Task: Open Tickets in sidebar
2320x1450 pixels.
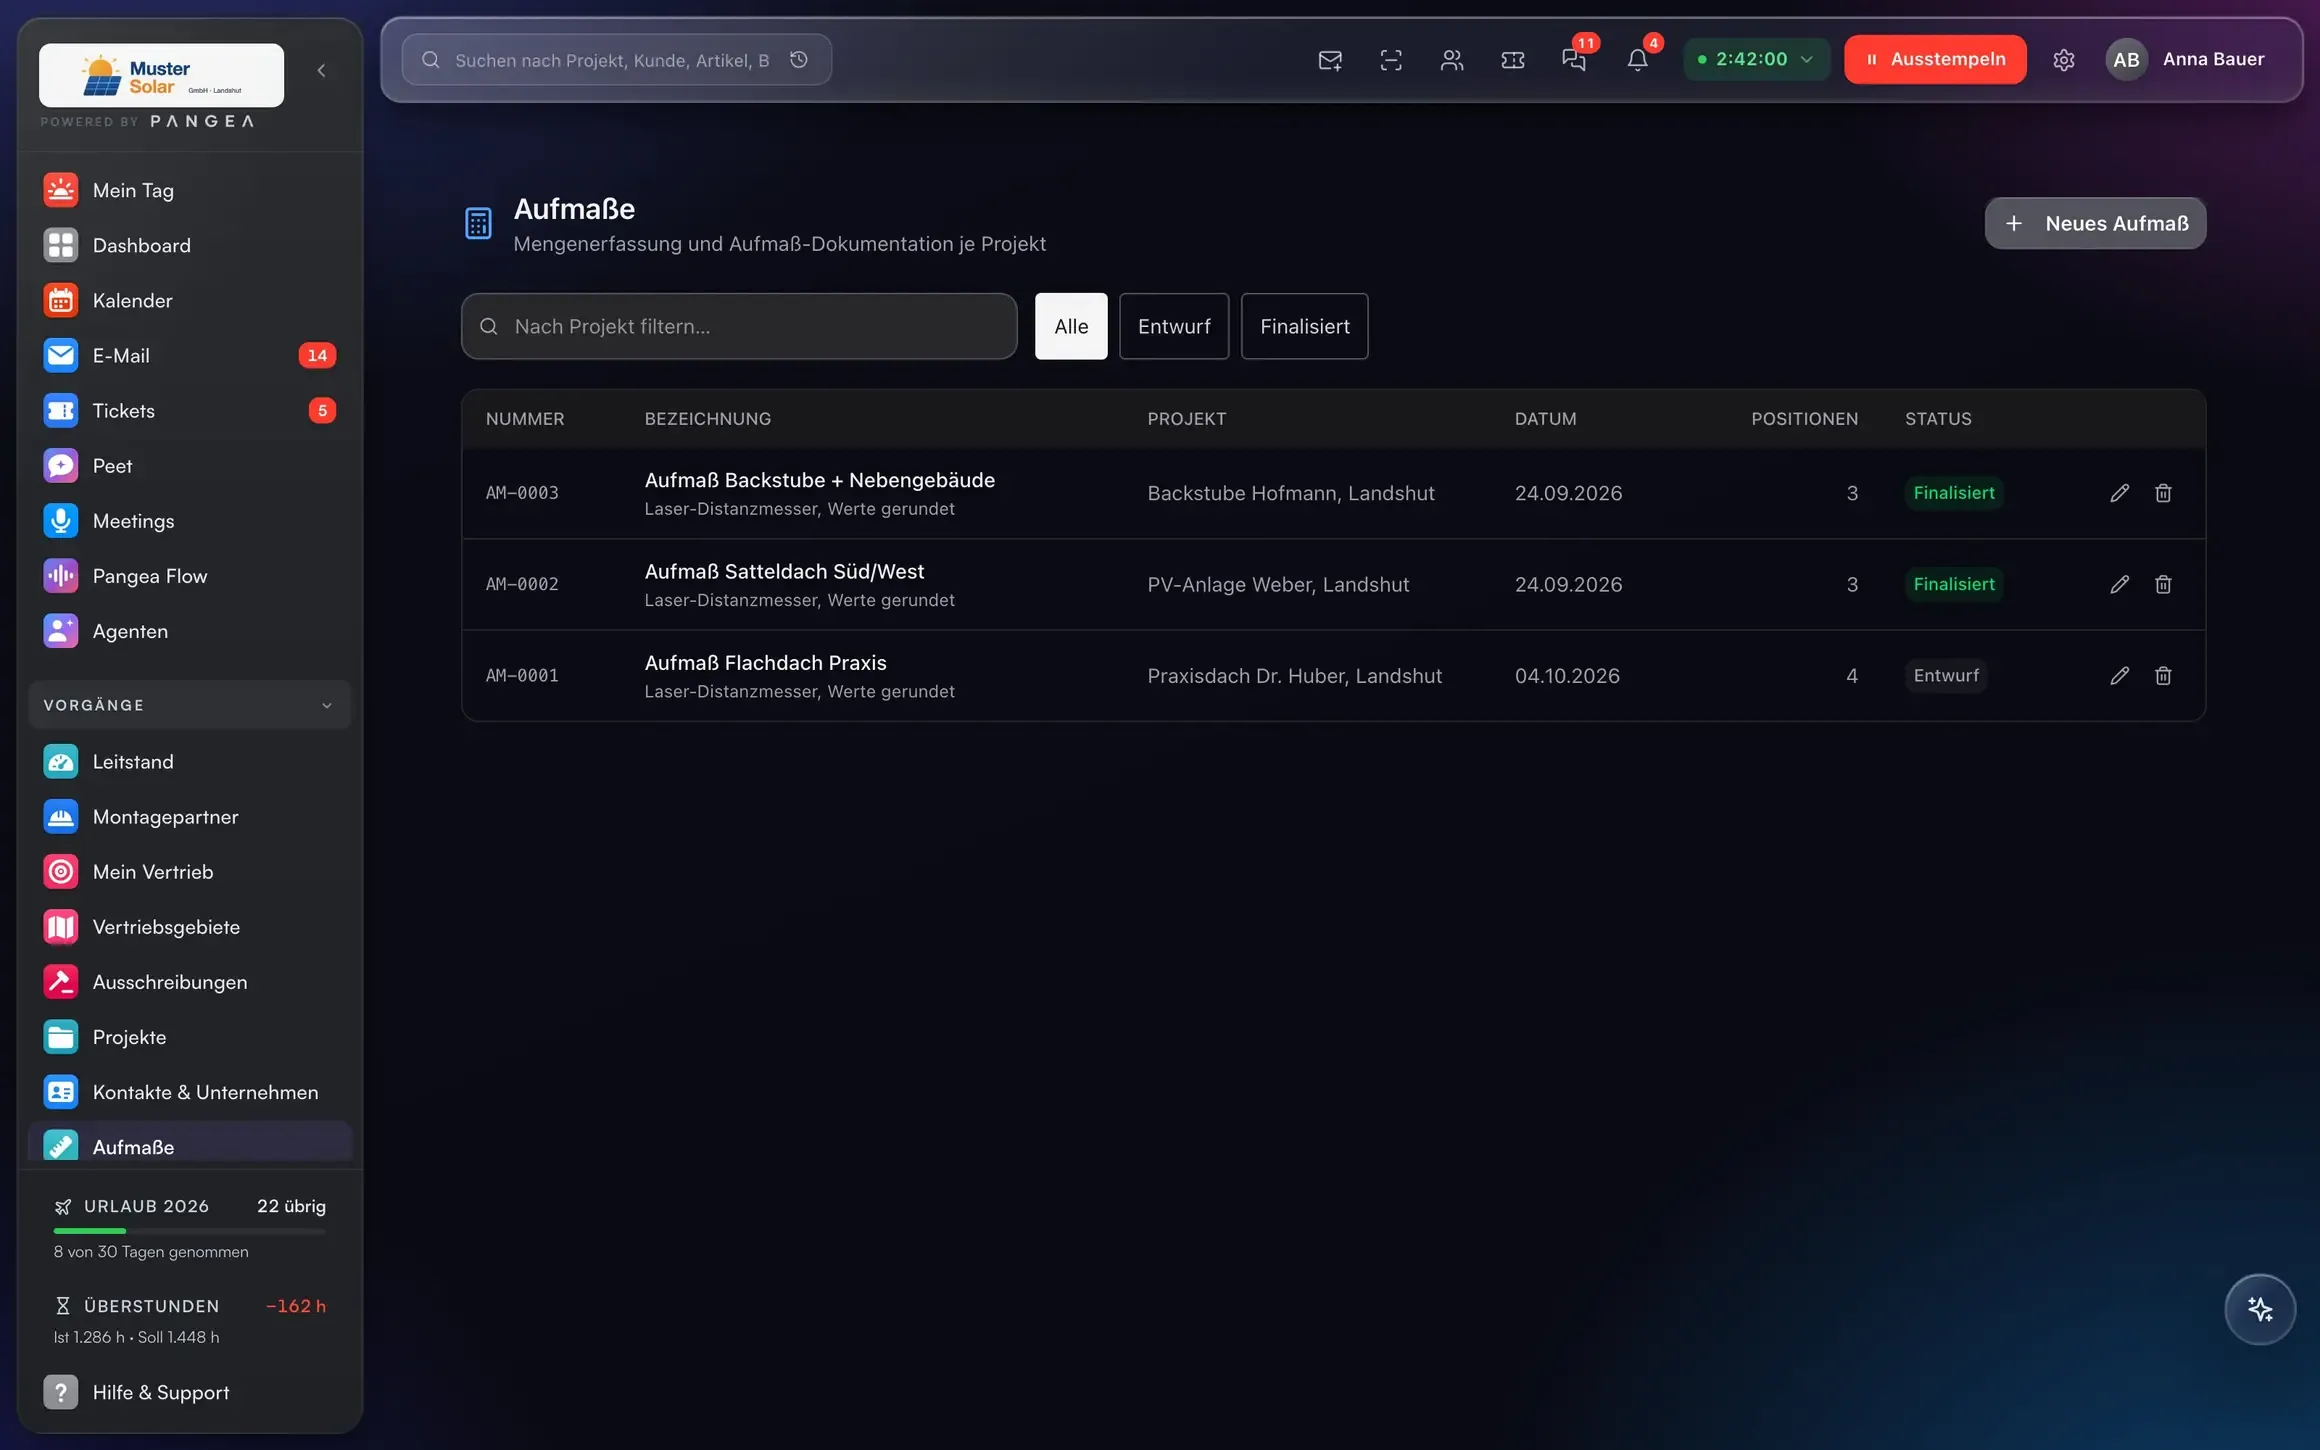Action: [189, 410]
